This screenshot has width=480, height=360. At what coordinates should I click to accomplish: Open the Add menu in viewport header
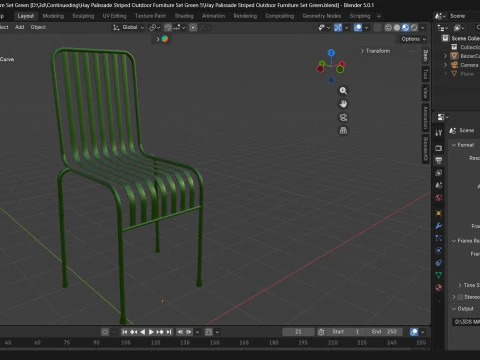pyautogui.click(x=20, y=27)
